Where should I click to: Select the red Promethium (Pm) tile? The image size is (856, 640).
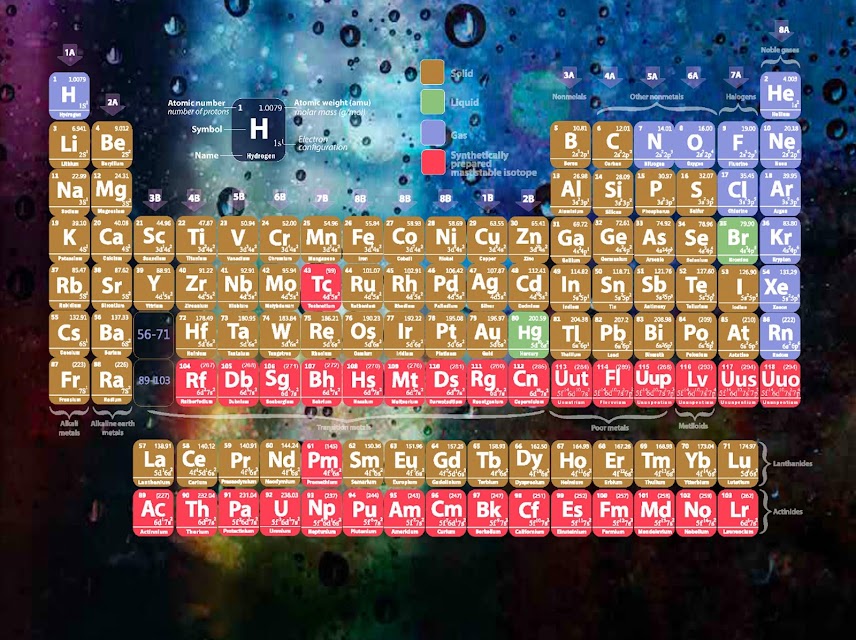322,464
